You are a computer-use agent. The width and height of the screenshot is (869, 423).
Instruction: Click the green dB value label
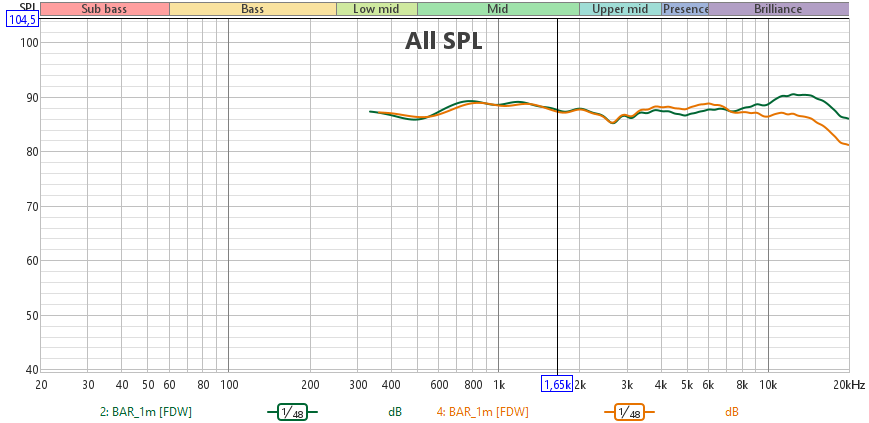click(395, 411)
